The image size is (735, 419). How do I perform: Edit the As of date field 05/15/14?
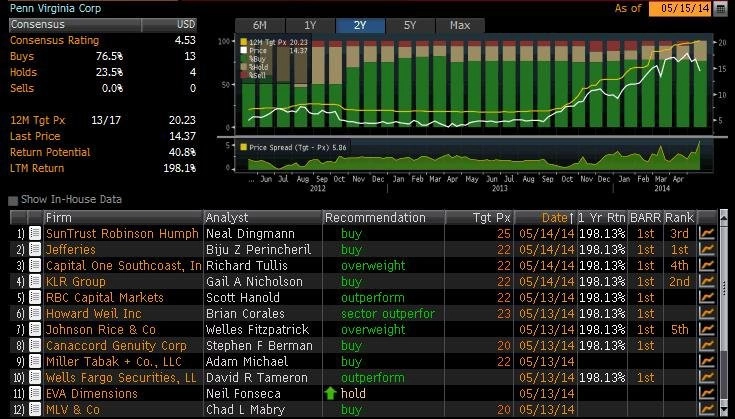(x=681, y=8)
